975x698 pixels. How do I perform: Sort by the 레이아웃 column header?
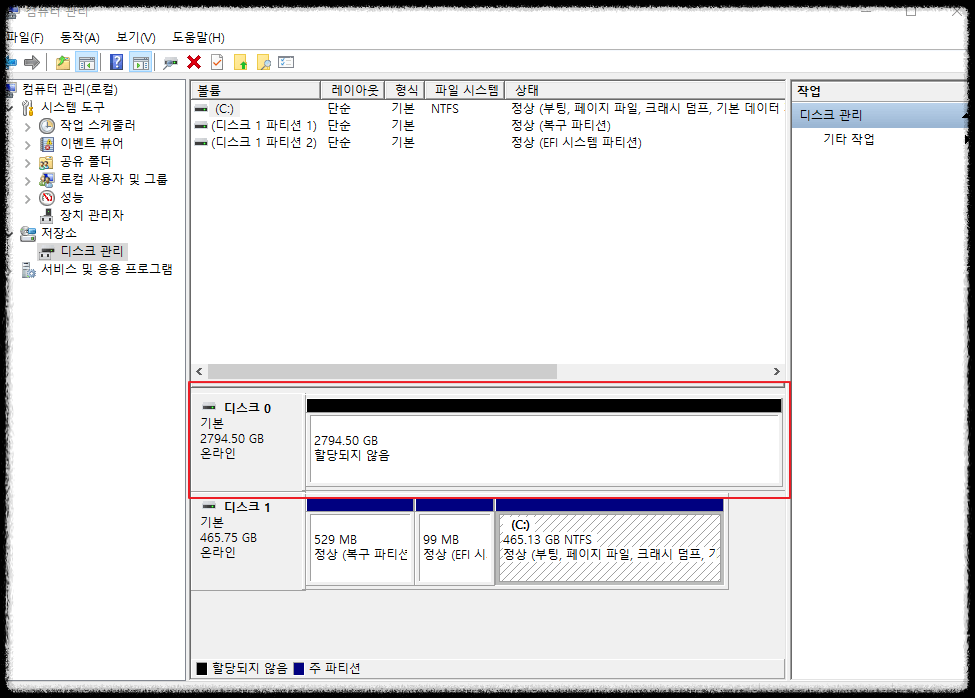353,90
